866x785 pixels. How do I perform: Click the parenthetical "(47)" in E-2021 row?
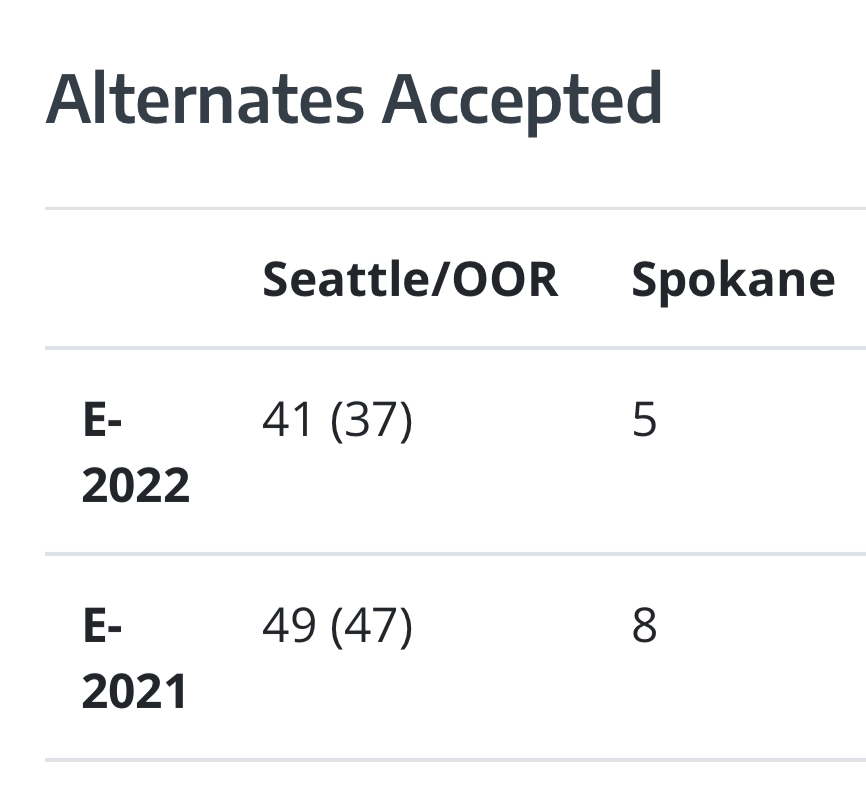[x=371, y=626]
